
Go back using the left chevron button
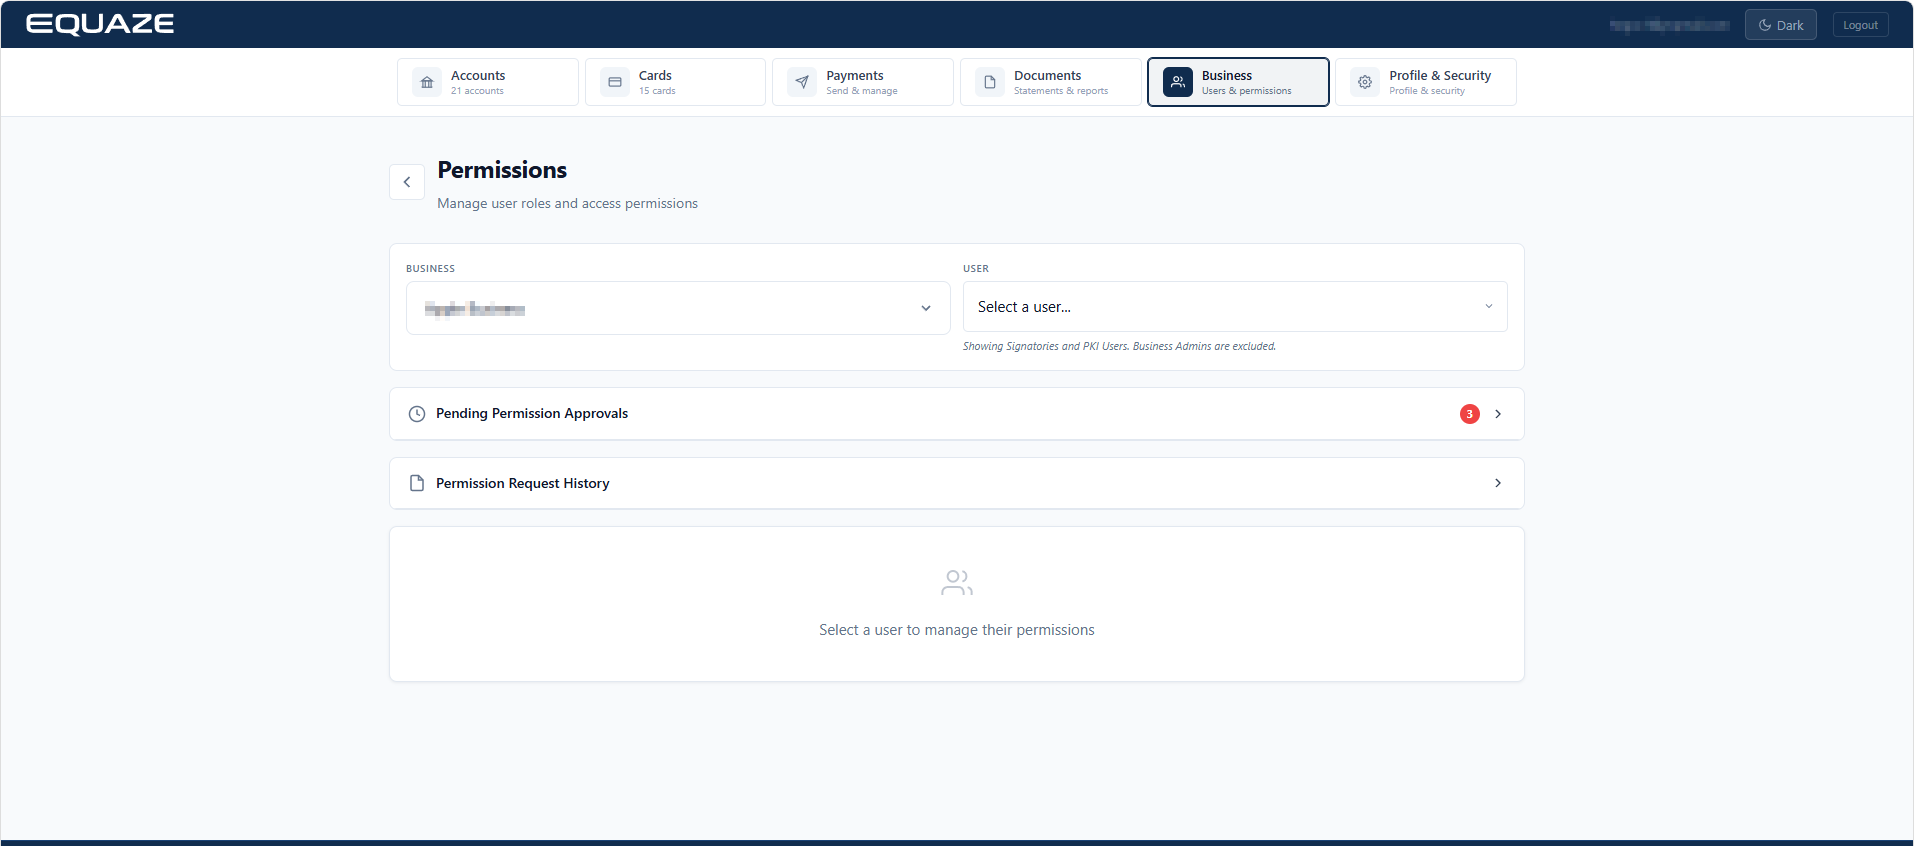407,182
